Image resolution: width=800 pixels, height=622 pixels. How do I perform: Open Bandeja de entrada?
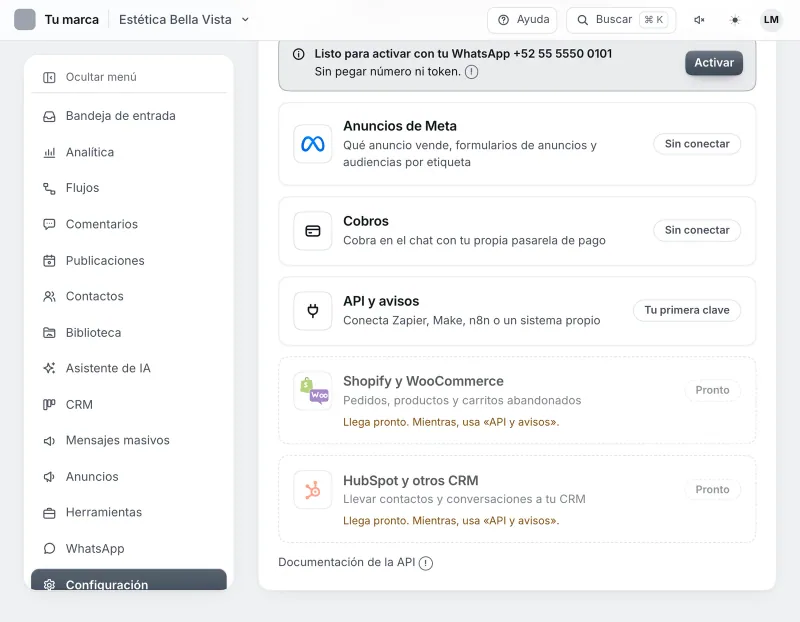[x=129, y=116]
